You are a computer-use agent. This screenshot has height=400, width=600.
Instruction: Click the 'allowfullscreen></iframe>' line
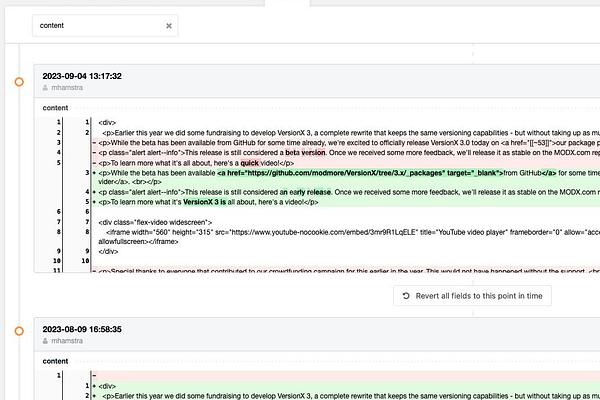coord(138,242)
